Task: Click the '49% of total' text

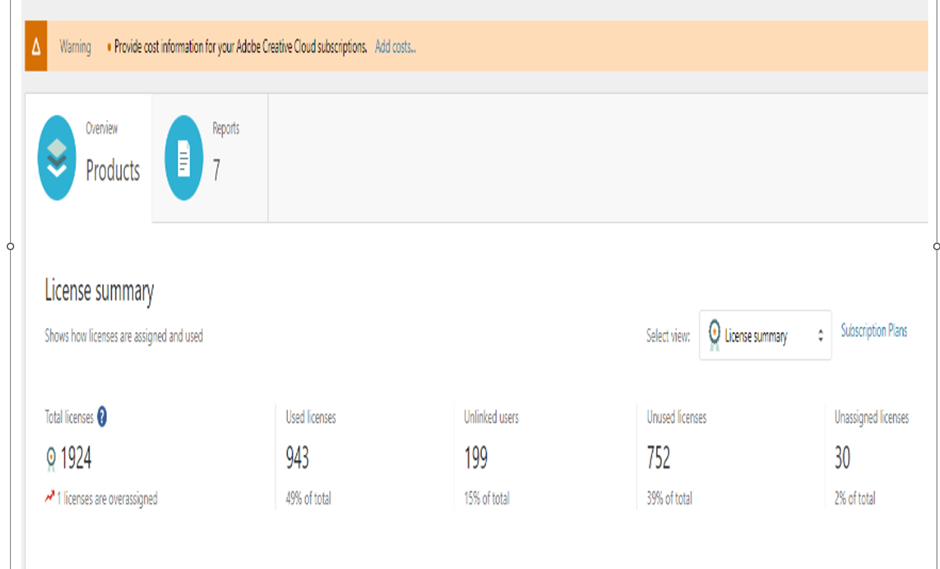Action: pos(308,498)
